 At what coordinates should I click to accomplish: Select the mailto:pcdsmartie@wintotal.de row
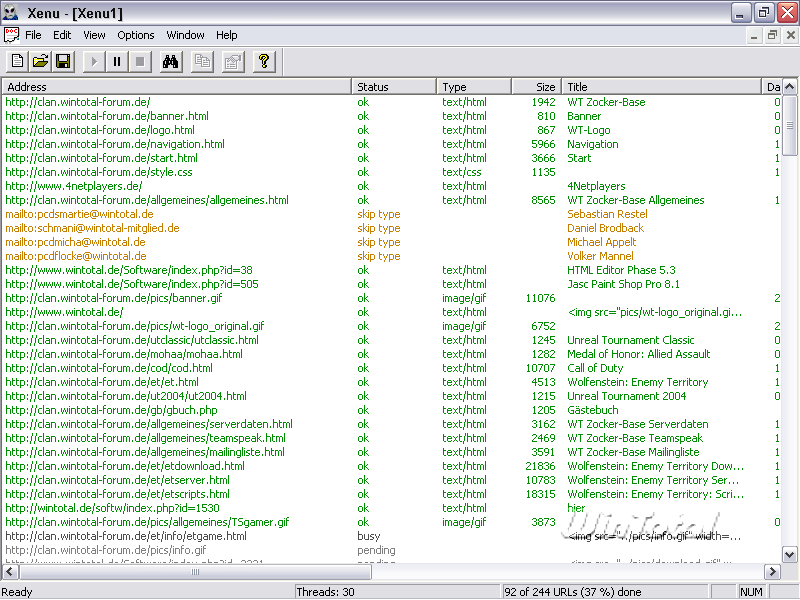click(x=79, y=214)
